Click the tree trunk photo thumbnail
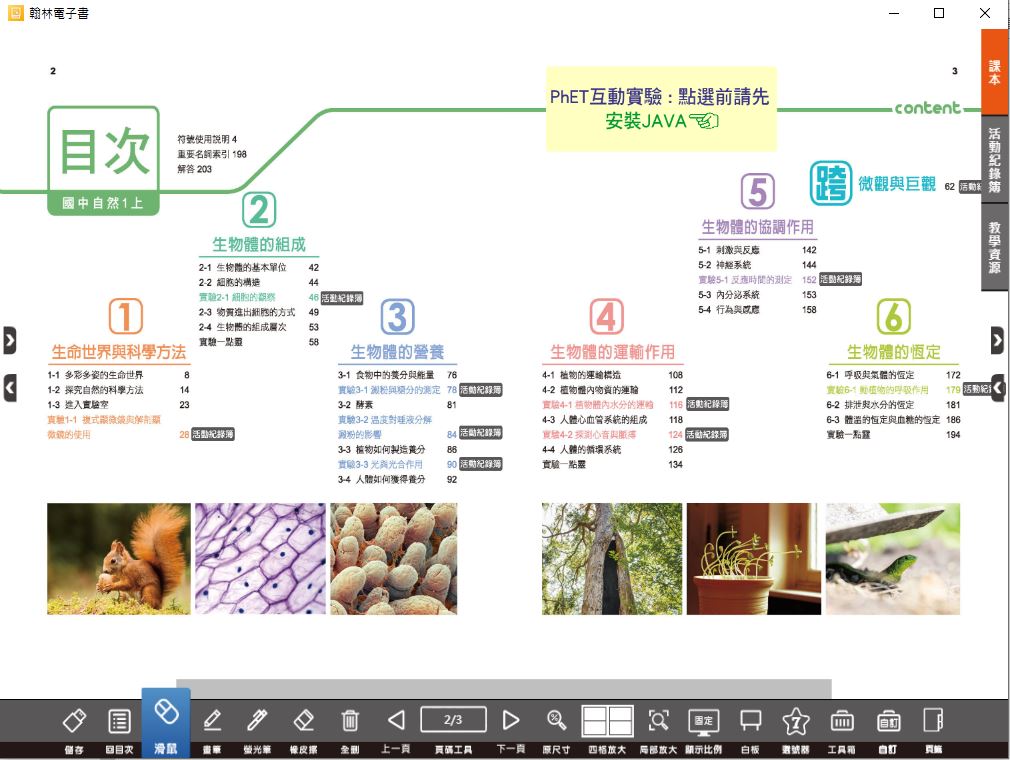The height and width of the screenshot is (760, 1010). tap(612, 558)
